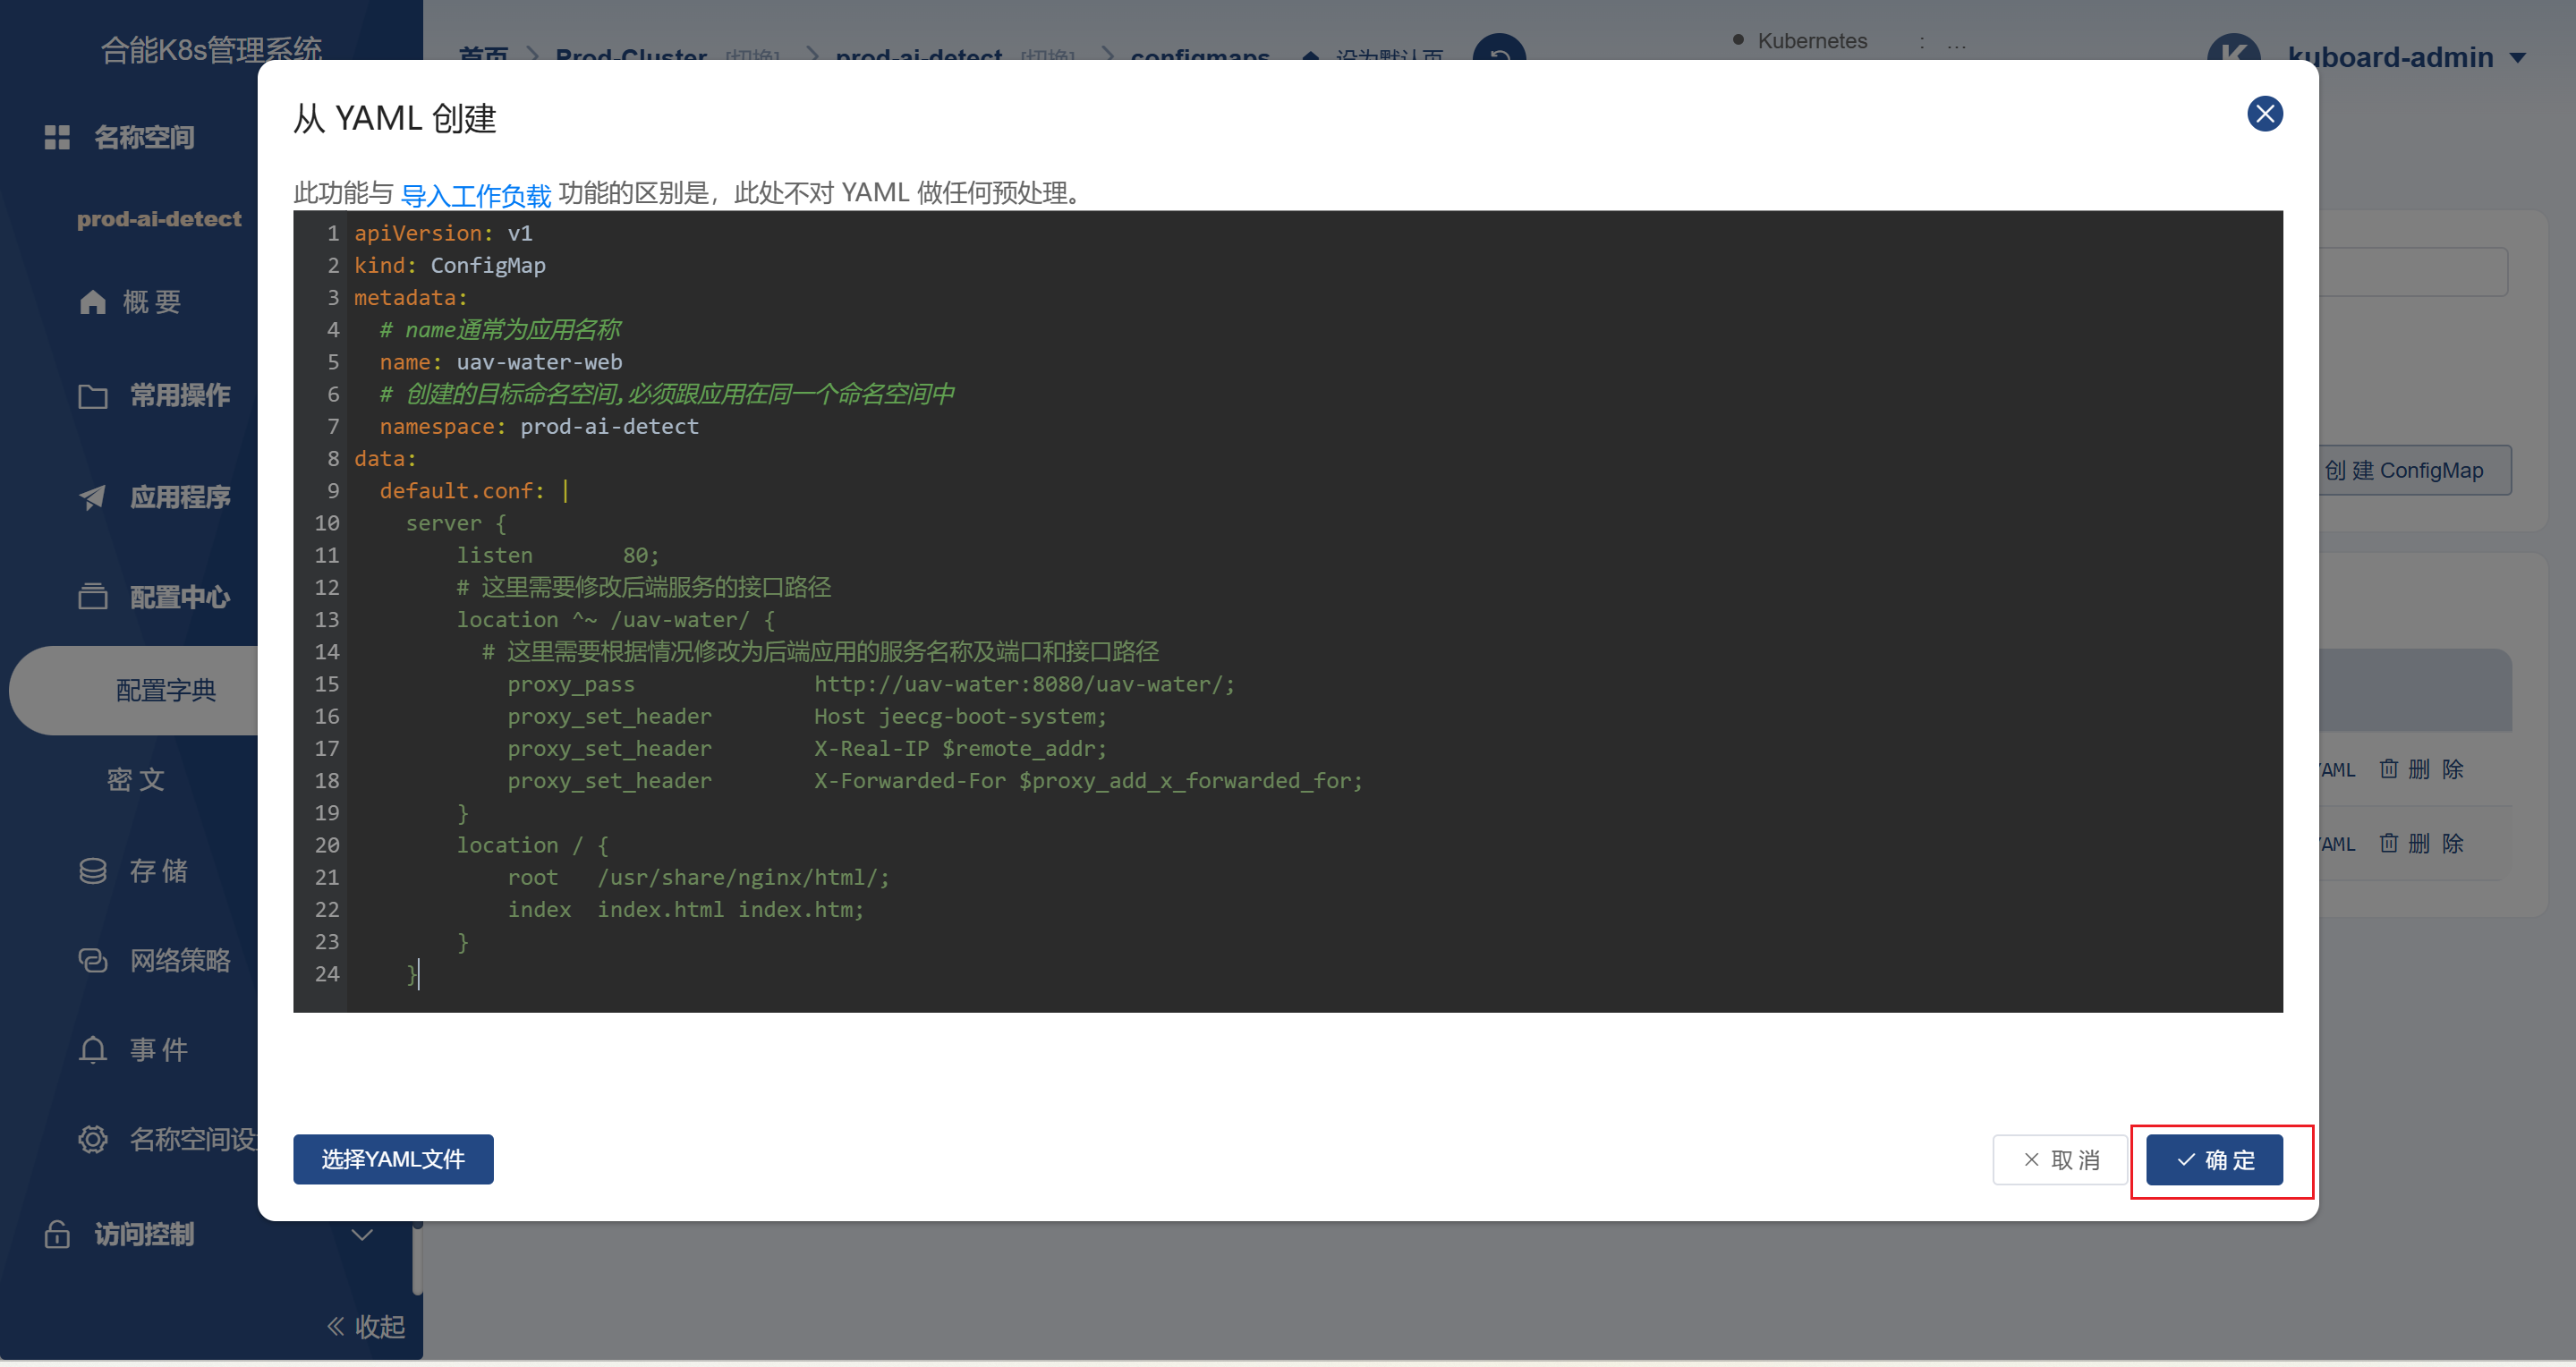Click the first 删除 trash icon

click(2388, 768)
